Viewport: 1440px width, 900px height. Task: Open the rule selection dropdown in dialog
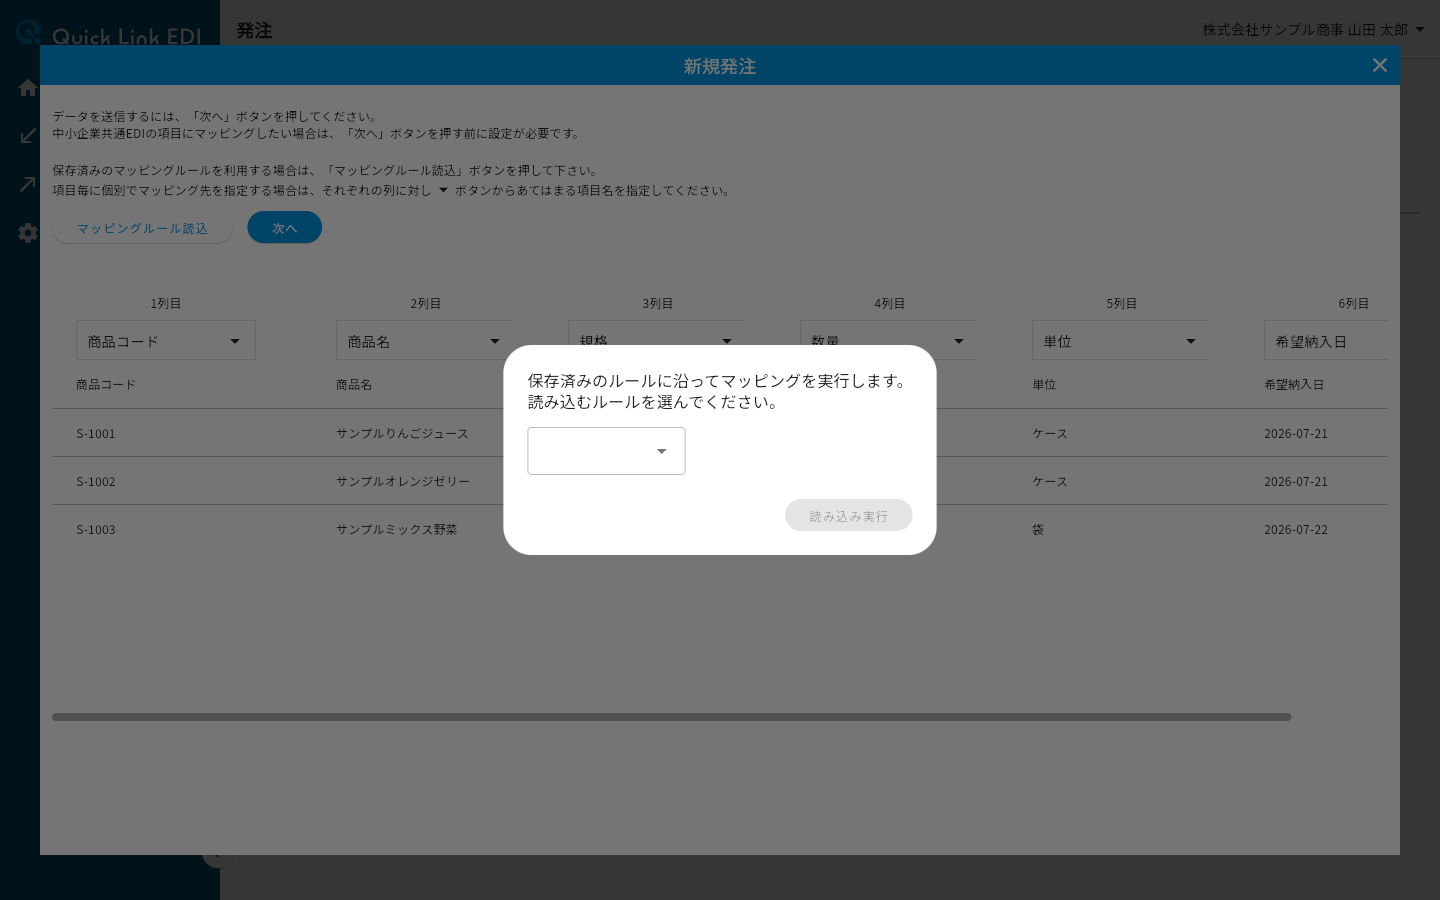click(606, 451)
